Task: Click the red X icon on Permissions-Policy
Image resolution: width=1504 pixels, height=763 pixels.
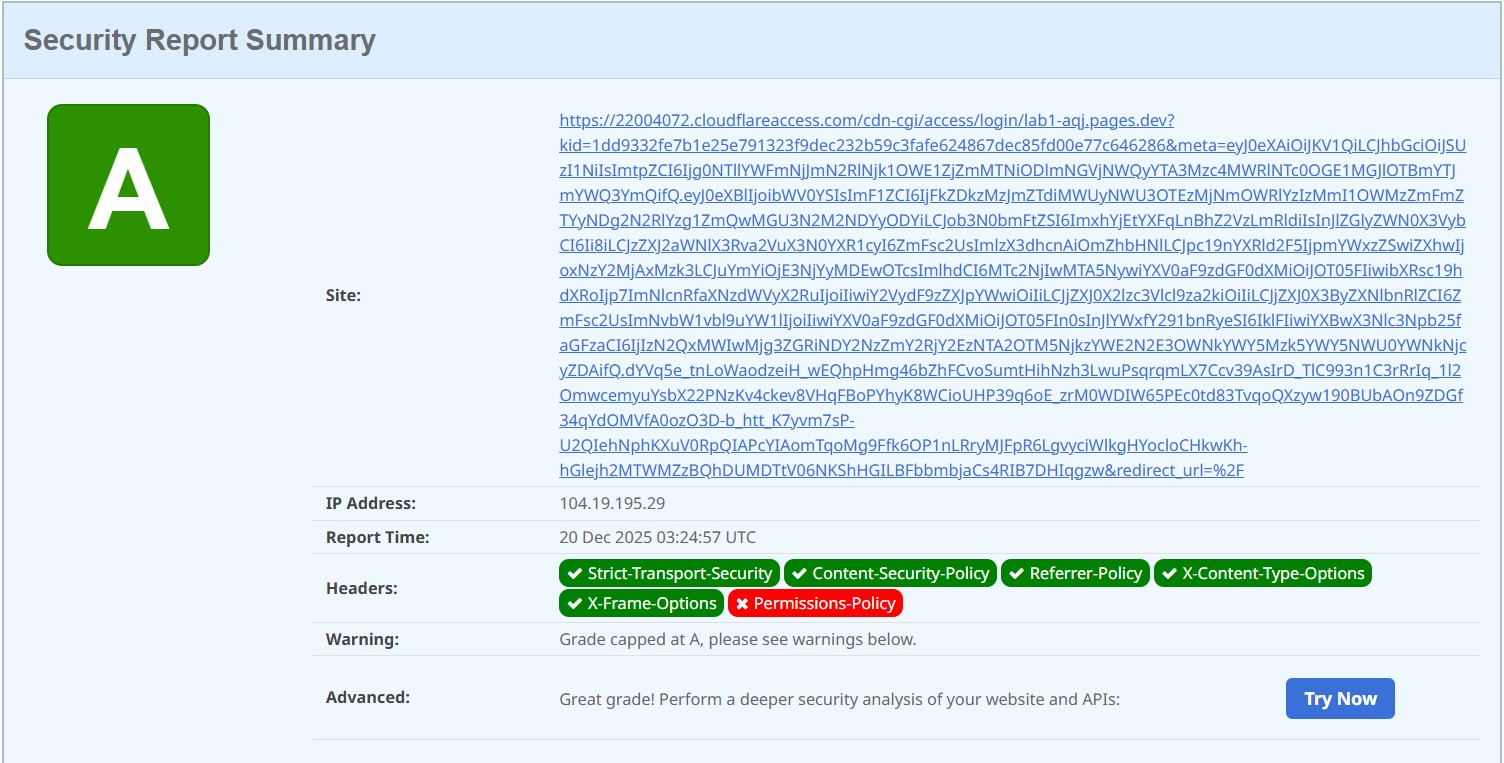Action: point(742,604)
